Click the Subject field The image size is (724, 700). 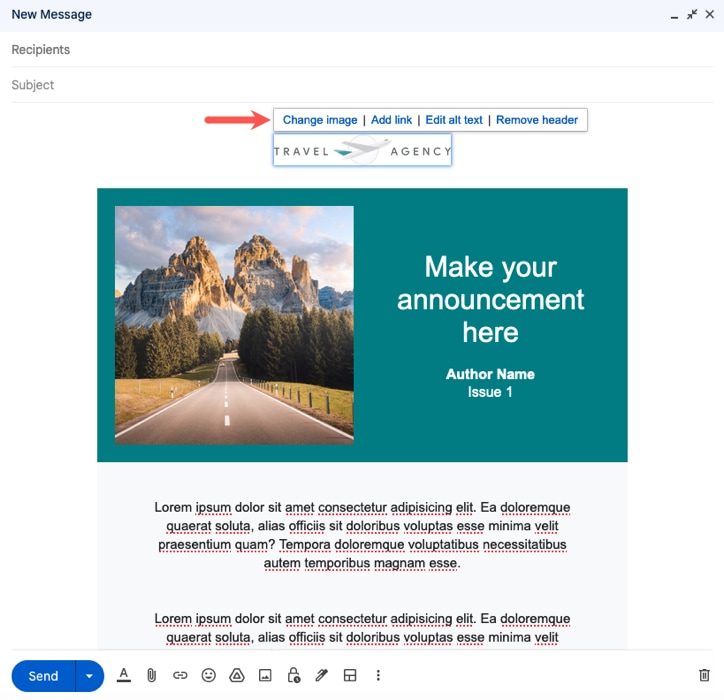click(360, 85)
